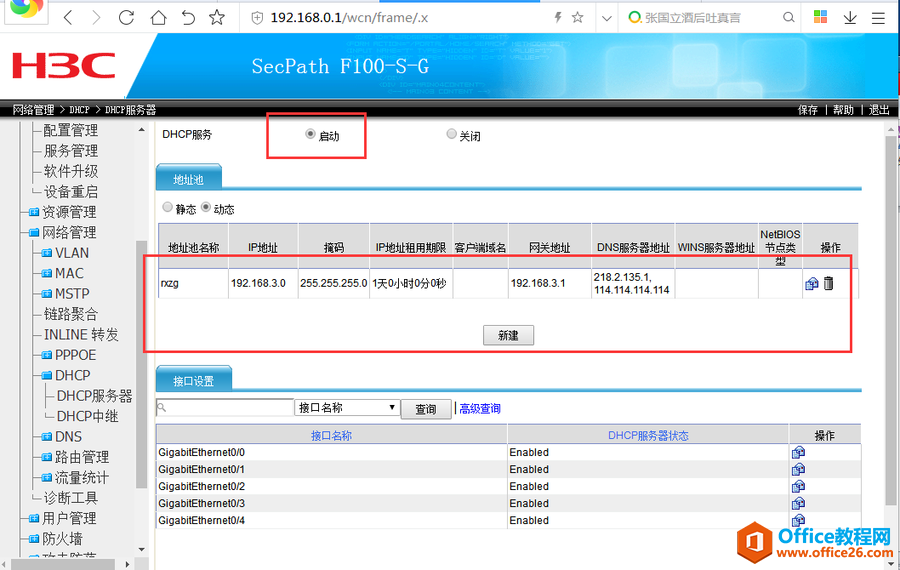
Task: Open 软件升级 in the sidebar
Action: pos(71,171)
